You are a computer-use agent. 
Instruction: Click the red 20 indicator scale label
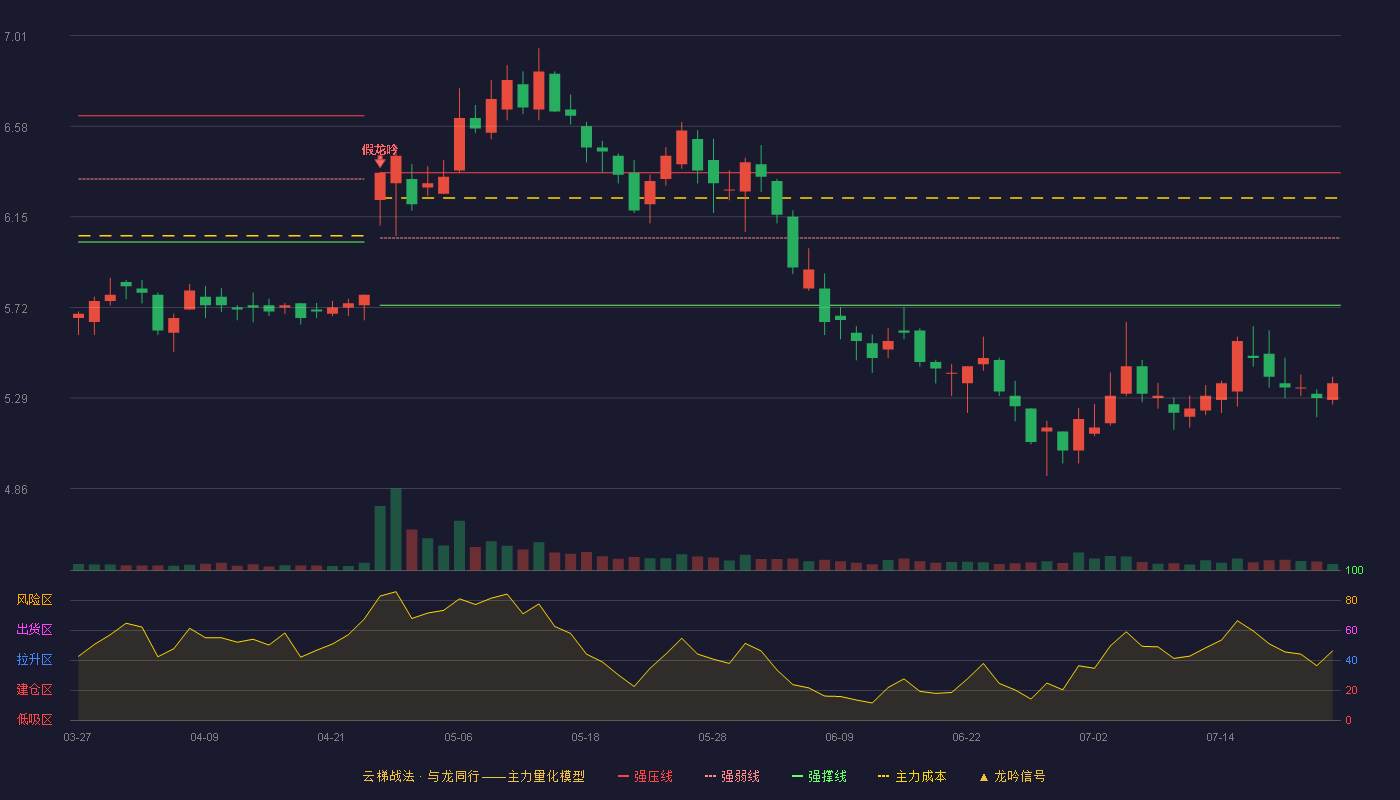pyautogui.click(x=1351, y=691)
